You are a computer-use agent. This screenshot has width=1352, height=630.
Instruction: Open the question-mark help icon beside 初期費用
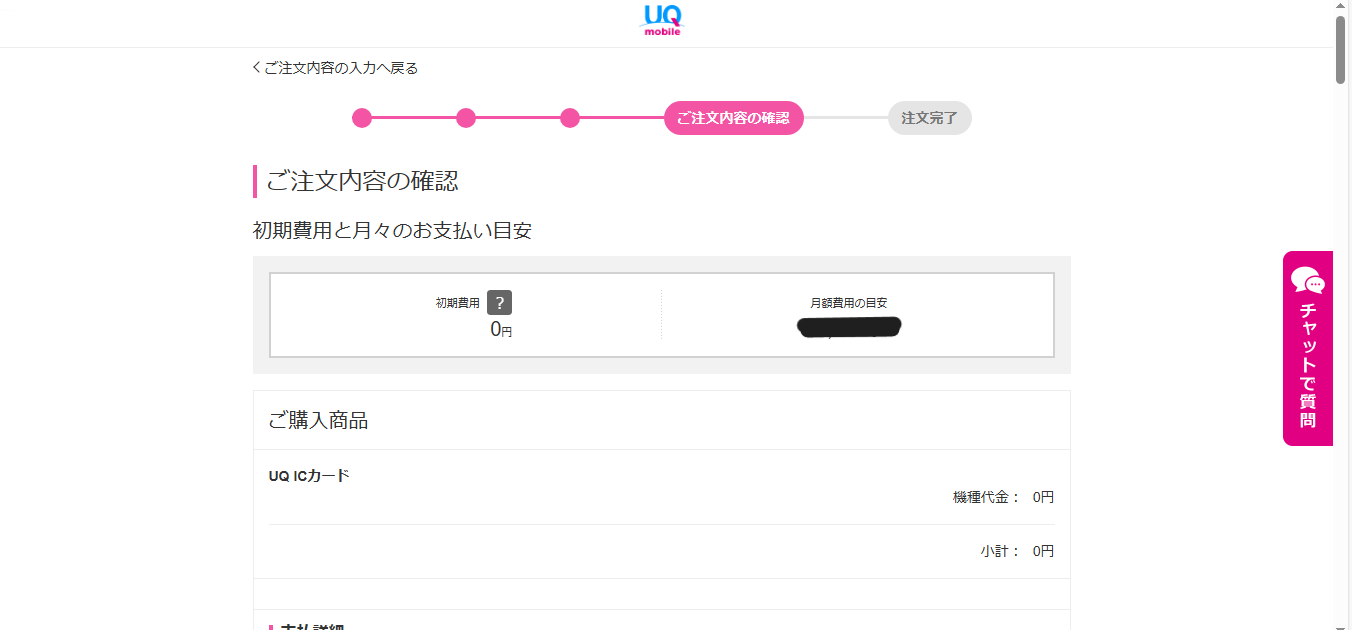point(500,303)
